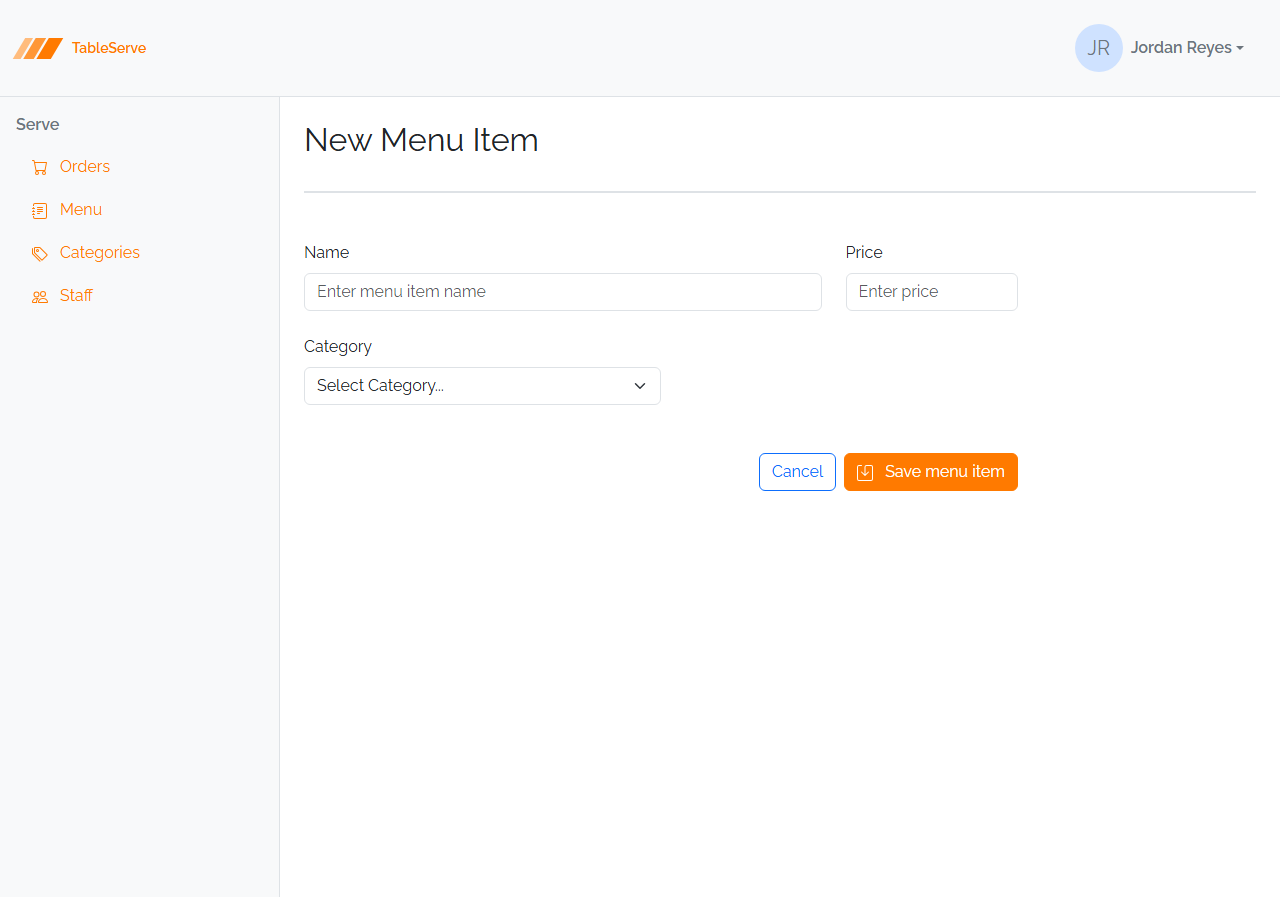Image resolution: width=1280 pixels, height=897 pixels.
Task: Click the Categories tag icon in sidebar
Action: click(x=40, y=253)
